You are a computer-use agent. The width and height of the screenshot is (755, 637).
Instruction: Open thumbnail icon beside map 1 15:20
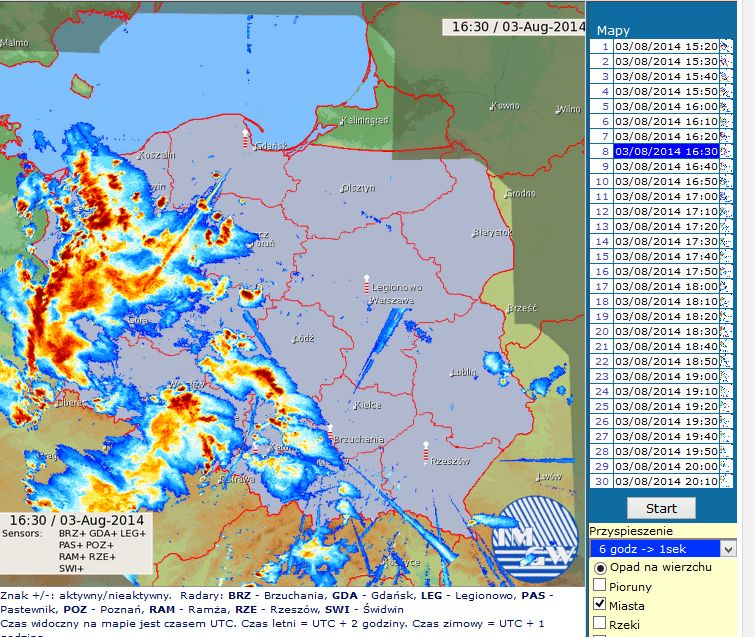(726, 46)
